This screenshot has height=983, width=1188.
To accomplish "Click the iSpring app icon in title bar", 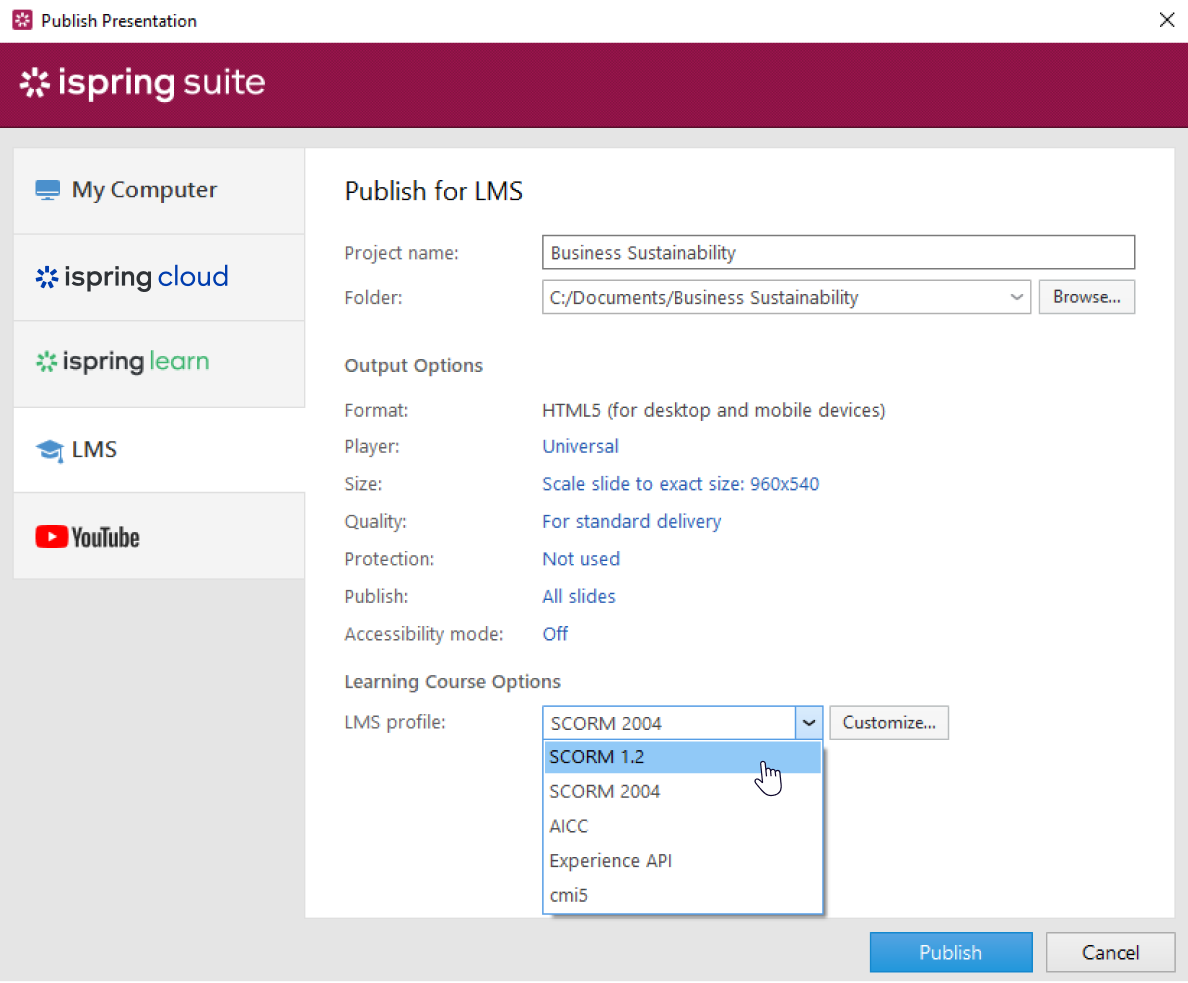I will [22, 20].
